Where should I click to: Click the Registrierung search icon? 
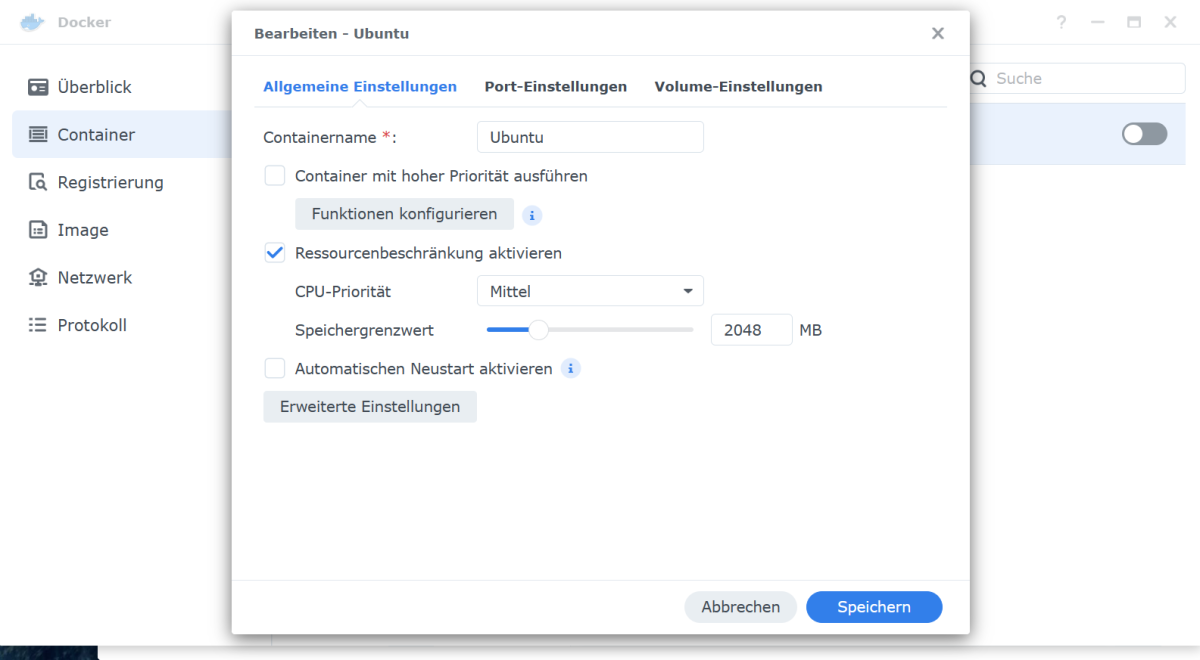pyautogui.click(x=38, y=182)
